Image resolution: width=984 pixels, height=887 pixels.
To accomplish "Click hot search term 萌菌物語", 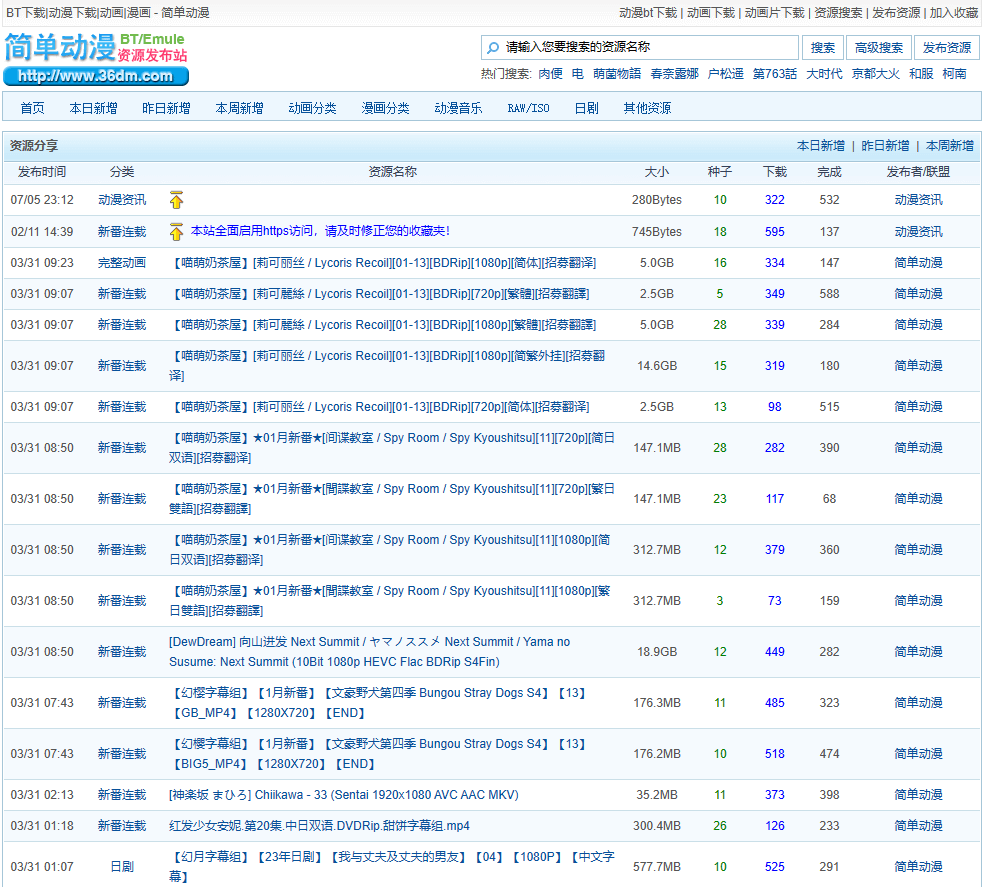I will point(617,73).
